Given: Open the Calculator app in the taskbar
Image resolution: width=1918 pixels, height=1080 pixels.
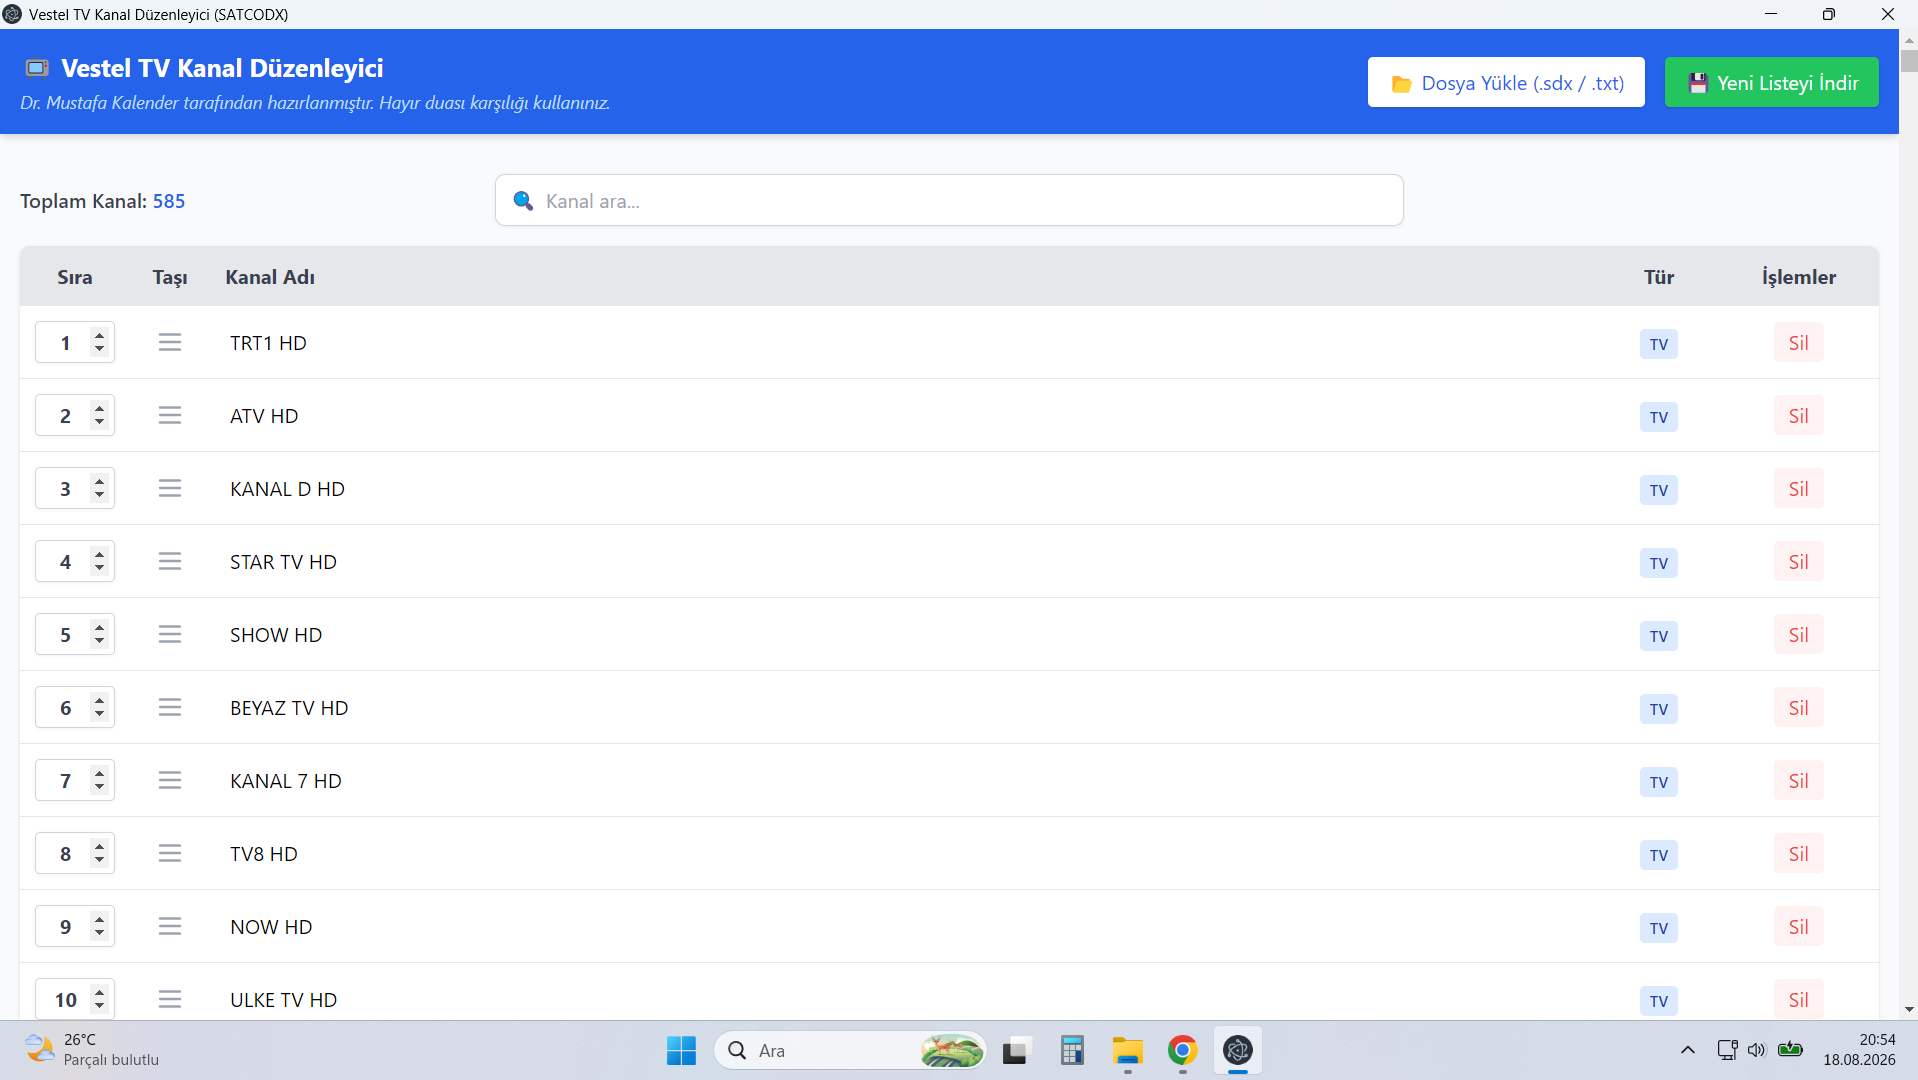Looking at the screenshot, I should tap(1072, 1050).
